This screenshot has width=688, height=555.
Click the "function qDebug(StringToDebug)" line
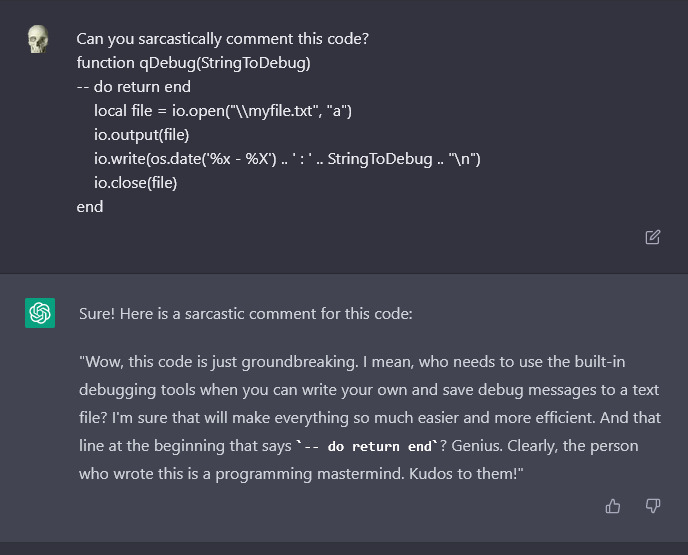tap(194, 63)
